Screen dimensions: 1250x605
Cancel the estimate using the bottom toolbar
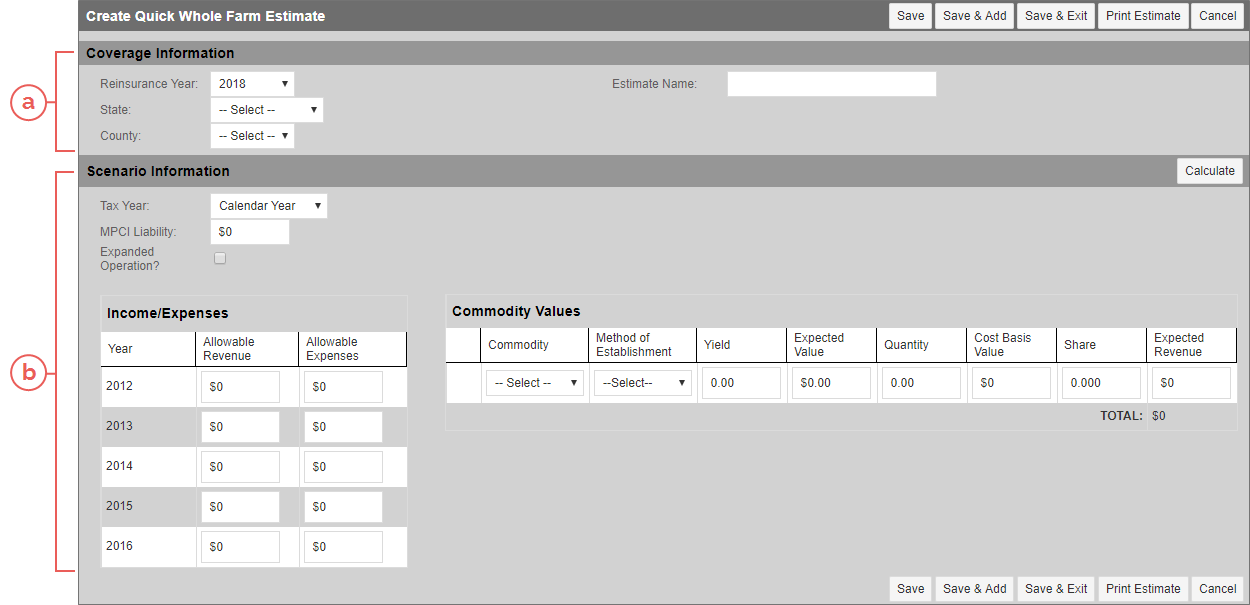[x=1217, y=588]
